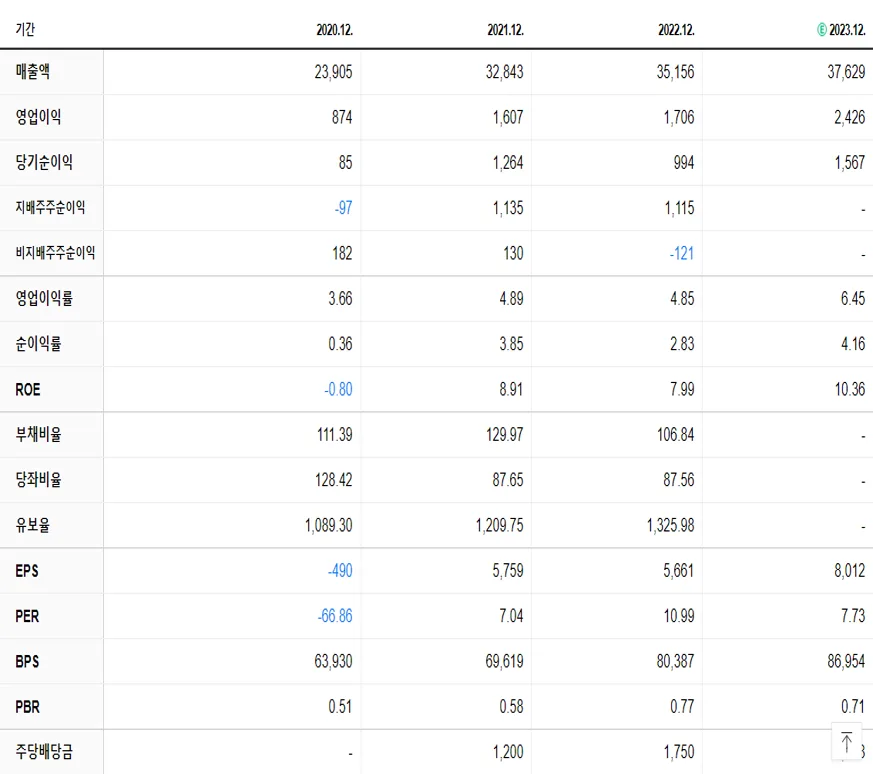Click the PER row label
The width and height of the screenshot is (873, 774).
[27, 616]
